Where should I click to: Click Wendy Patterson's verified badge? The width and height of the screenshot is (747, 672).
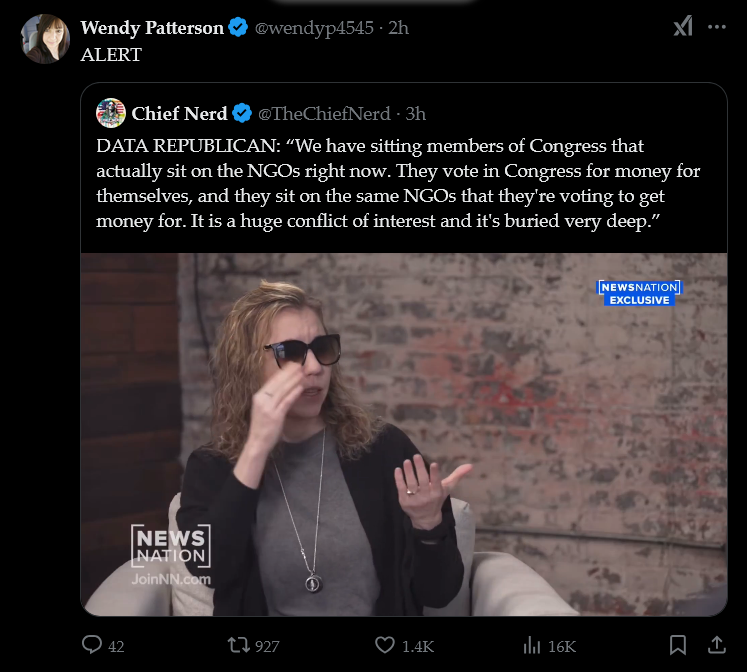(x=238, y=28)
